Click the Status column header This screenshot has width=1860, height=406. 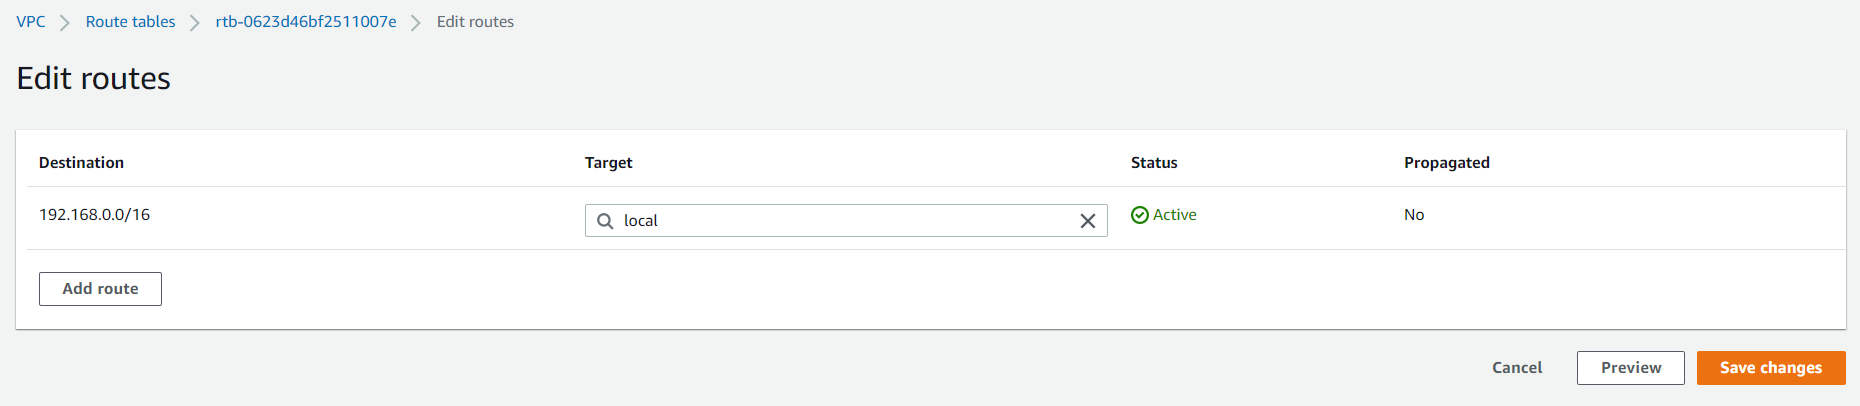1154,163
